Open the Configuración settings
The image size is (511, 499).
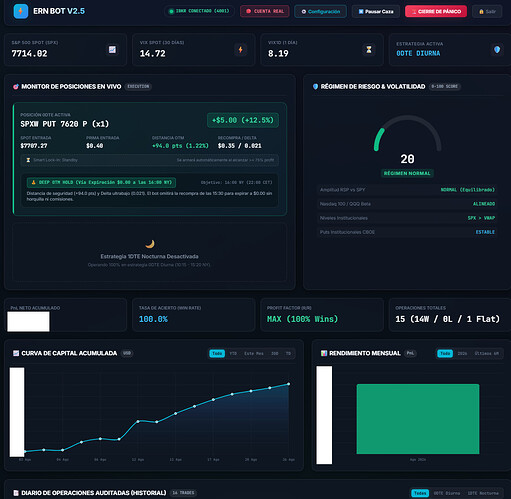click(x=321, y=11)
